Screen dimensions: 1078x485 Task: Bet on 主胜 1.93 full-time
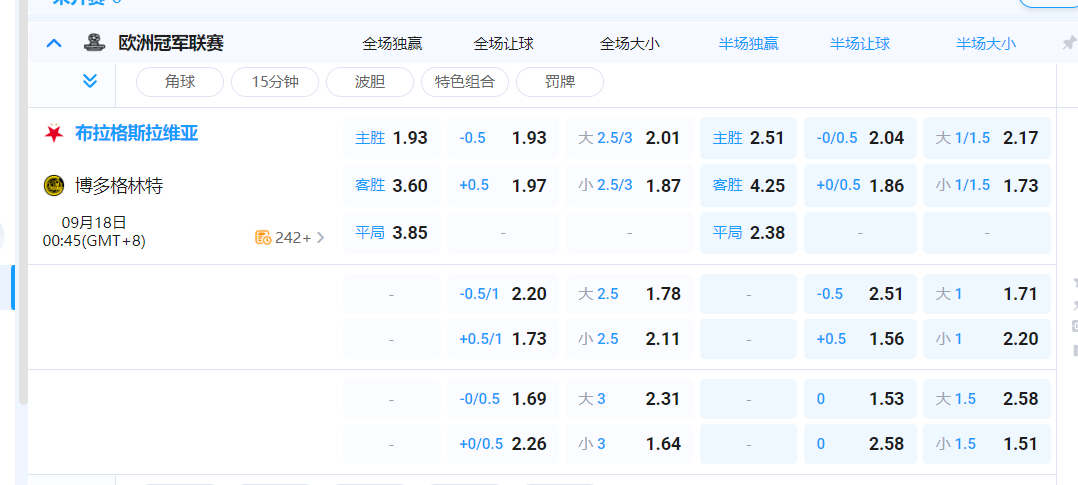tap(391, 138)
